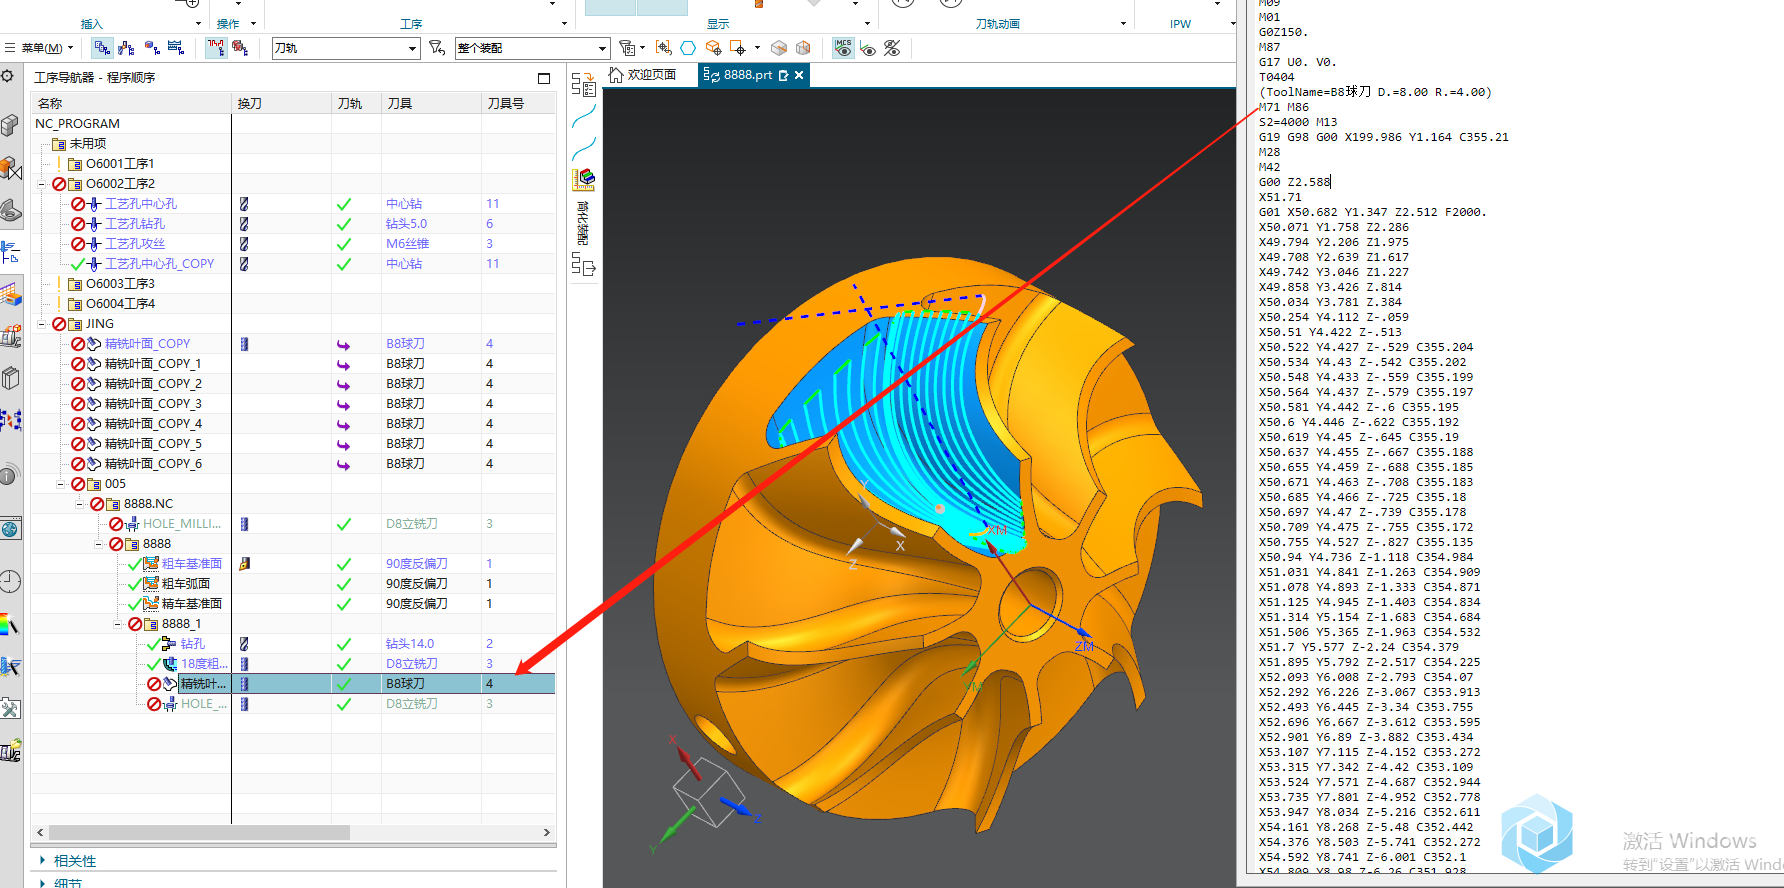The width and height of the screenshot is (1784, 888).
Task: Open the 插入 ribbon group dropdown
Action: coord(198,24)
